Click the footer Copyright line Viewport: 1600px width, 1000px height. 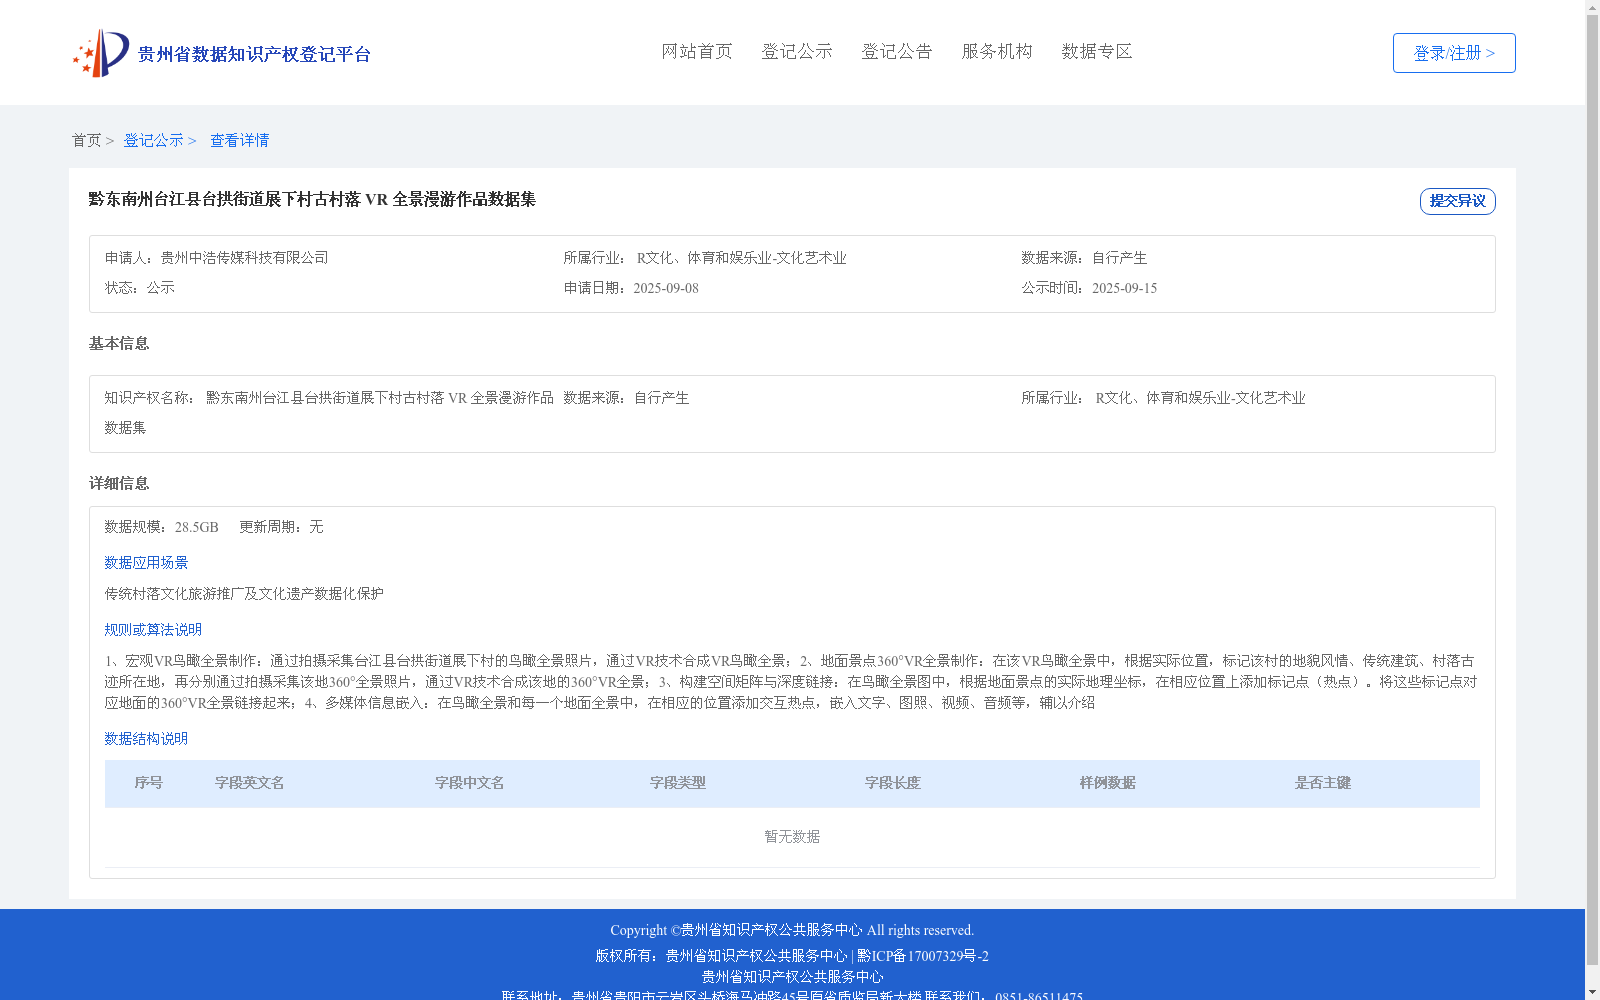point(792,931)
